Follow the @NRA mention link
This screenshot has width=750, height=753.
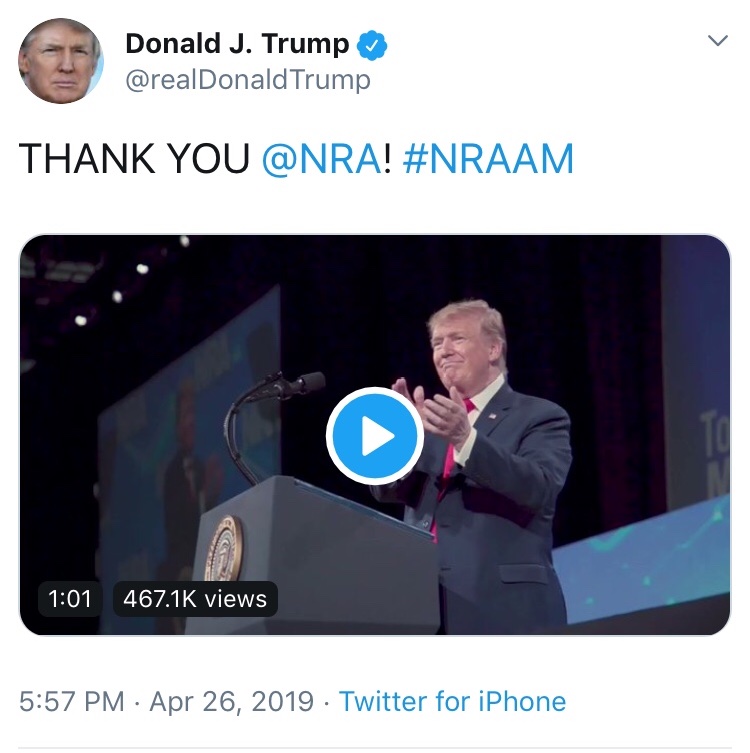[x=321, y=159]
